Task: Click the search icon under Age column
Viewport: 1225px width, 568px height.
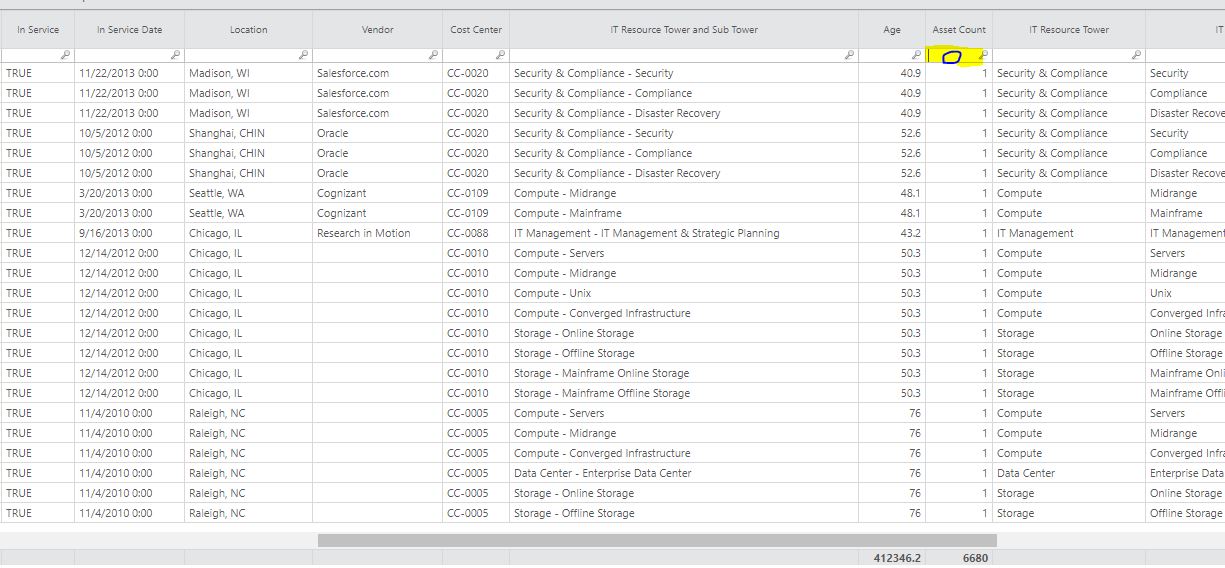Action: (917, 55)
